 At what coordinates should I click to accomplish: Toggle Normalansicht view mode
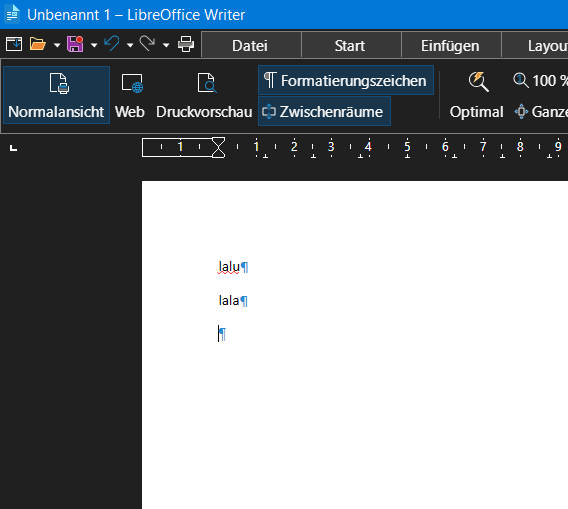point(56,95)
